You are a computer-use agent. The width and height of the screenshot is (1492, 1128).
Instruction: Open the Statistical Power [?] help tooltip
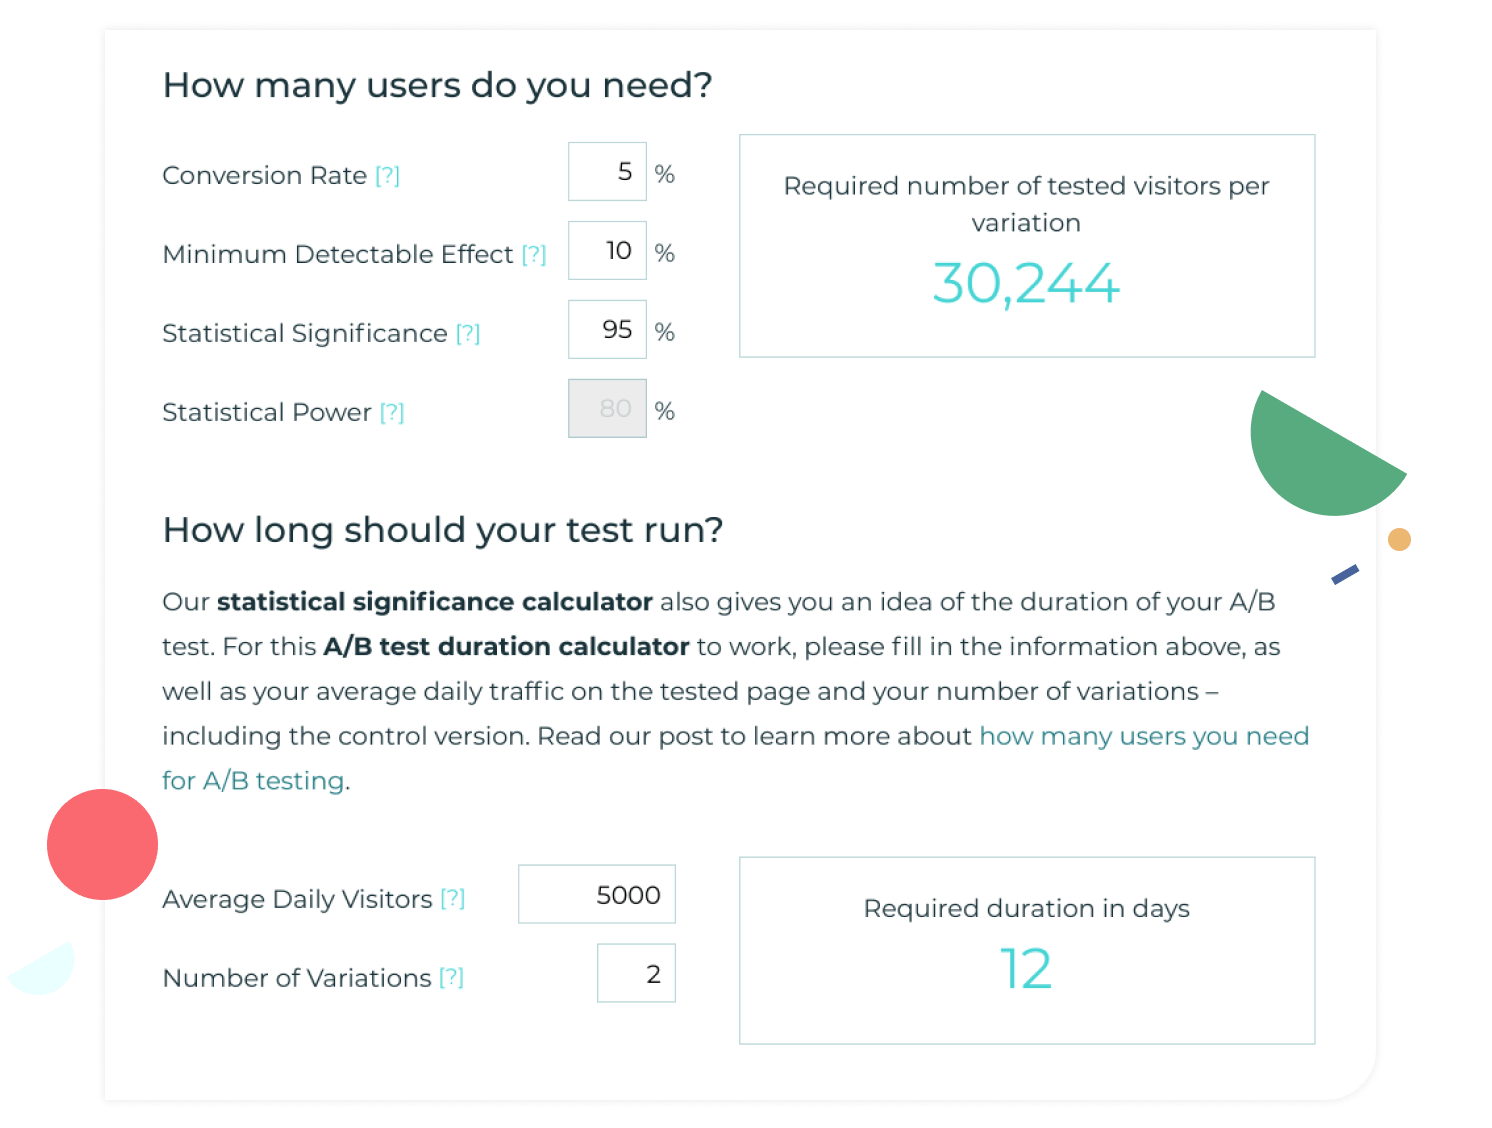coord(392,413)
